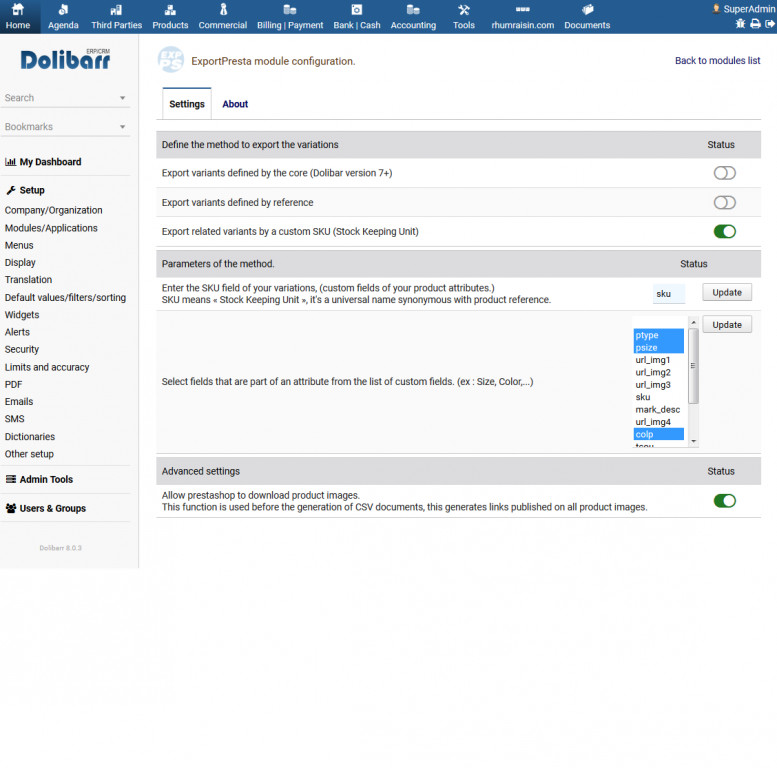Open the rhumraisin.com menu icon
Viewport: 777px width, 768px height.
pos(522,9)
